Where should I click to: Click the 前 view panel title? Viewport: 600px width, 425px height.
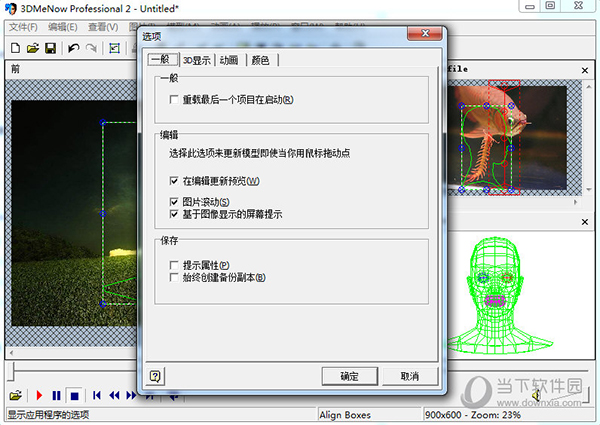coord(15,69)
